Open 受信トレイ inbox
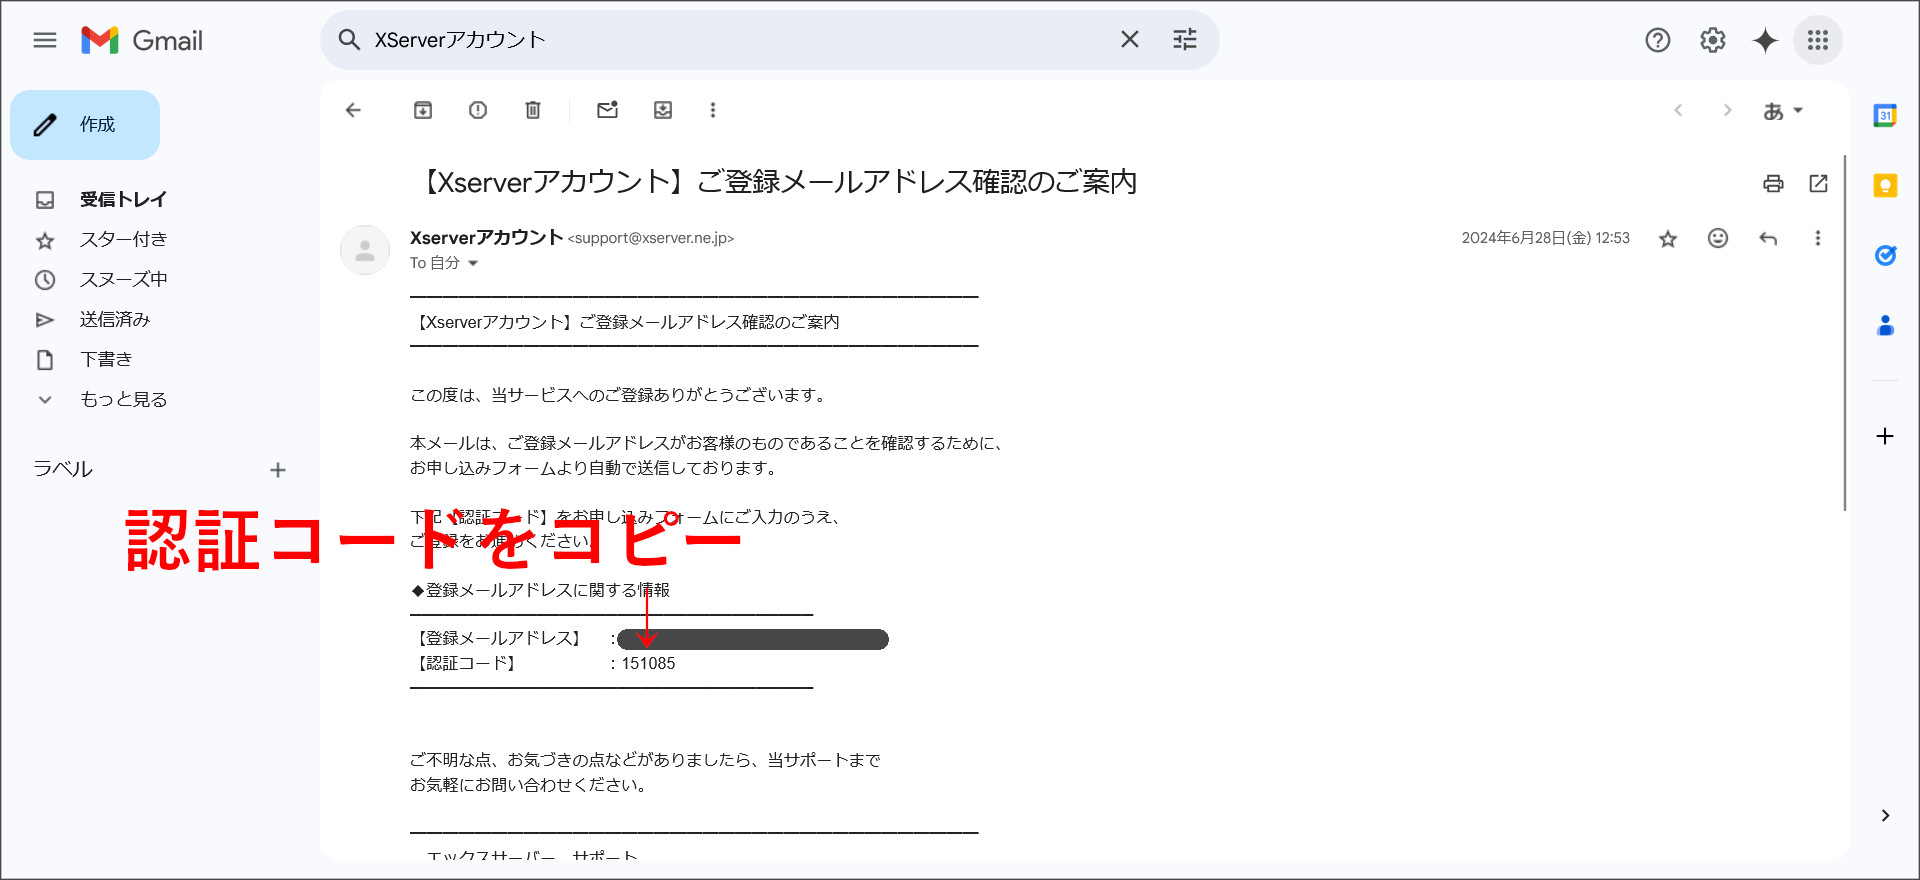The height and width of the screenshot is (880, 1920). pos(123,199)
